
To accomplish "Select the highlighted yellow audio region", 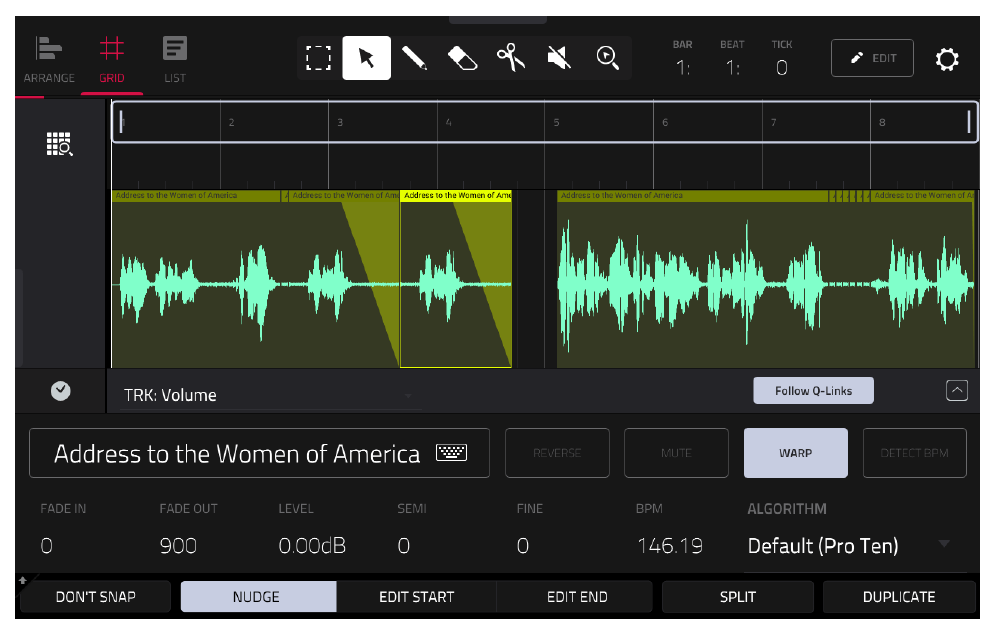I will 456,279.
